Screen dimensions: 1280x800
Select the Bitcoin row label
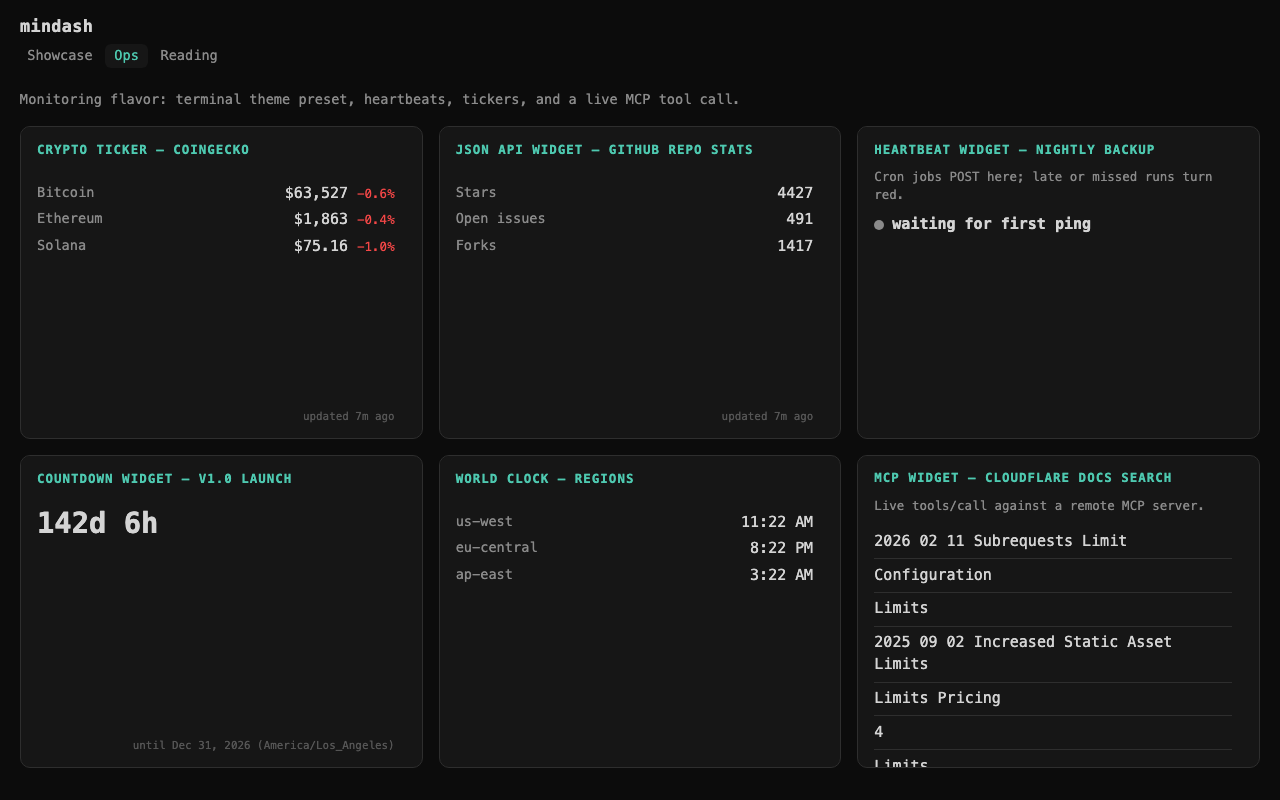tap(66, 192)
